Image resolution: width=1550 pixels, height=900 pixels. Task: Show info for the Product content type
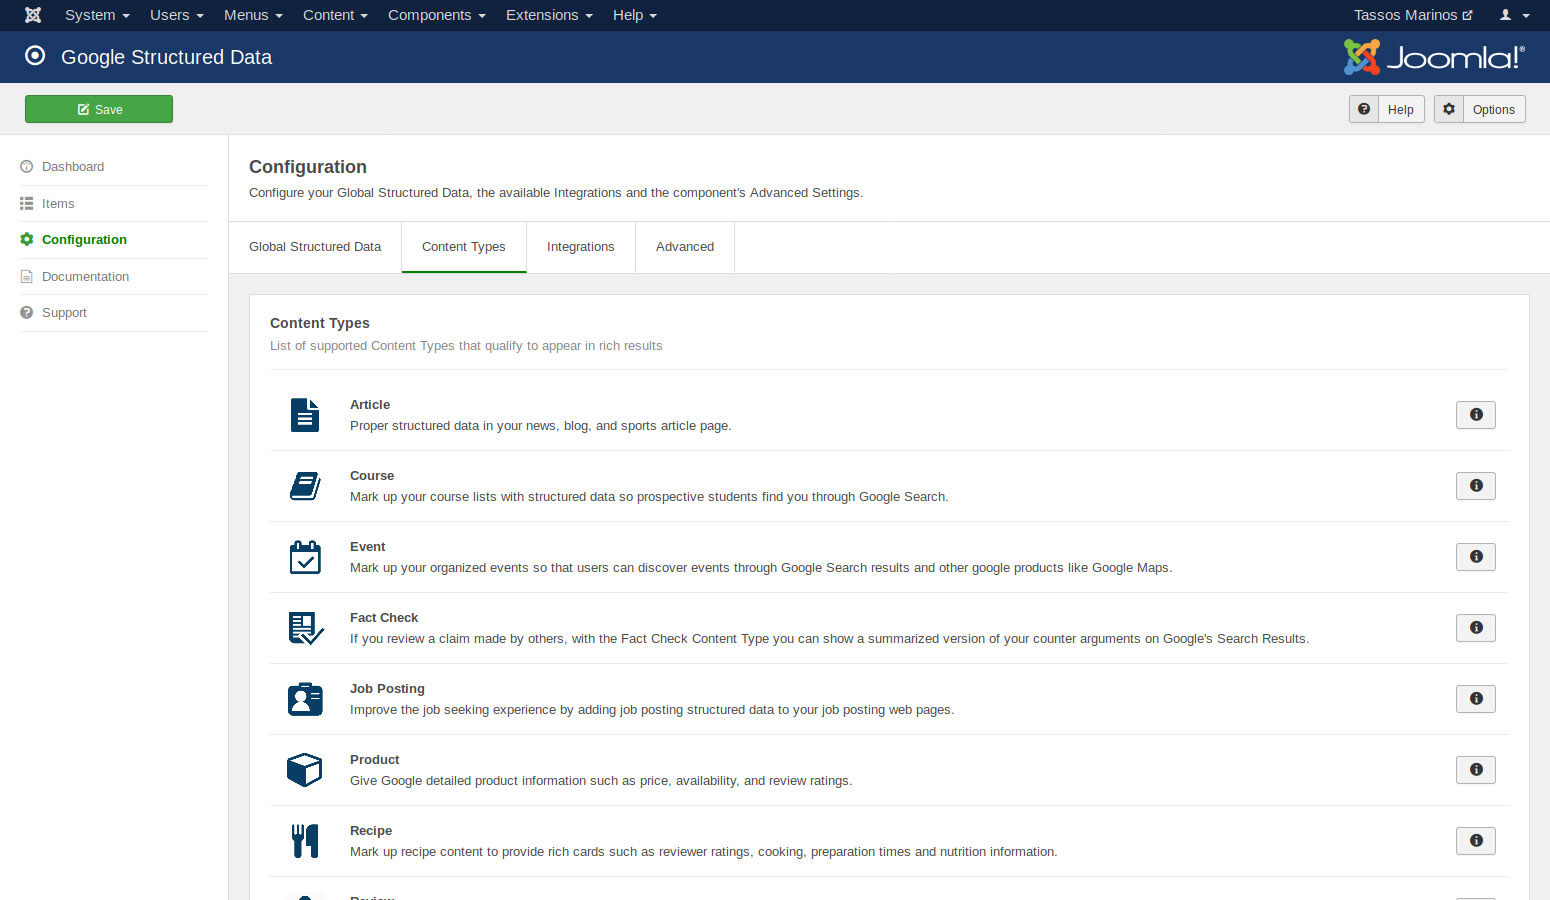tap(1476, 770)
